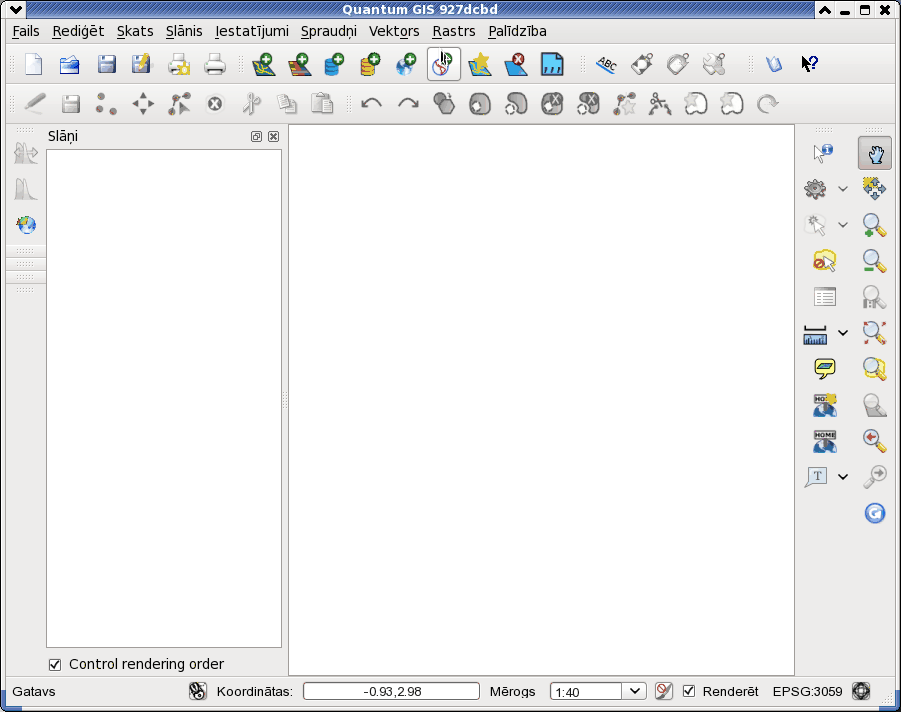
Task: Create a new project with blank page icon
Action: (x=34, y=64)
